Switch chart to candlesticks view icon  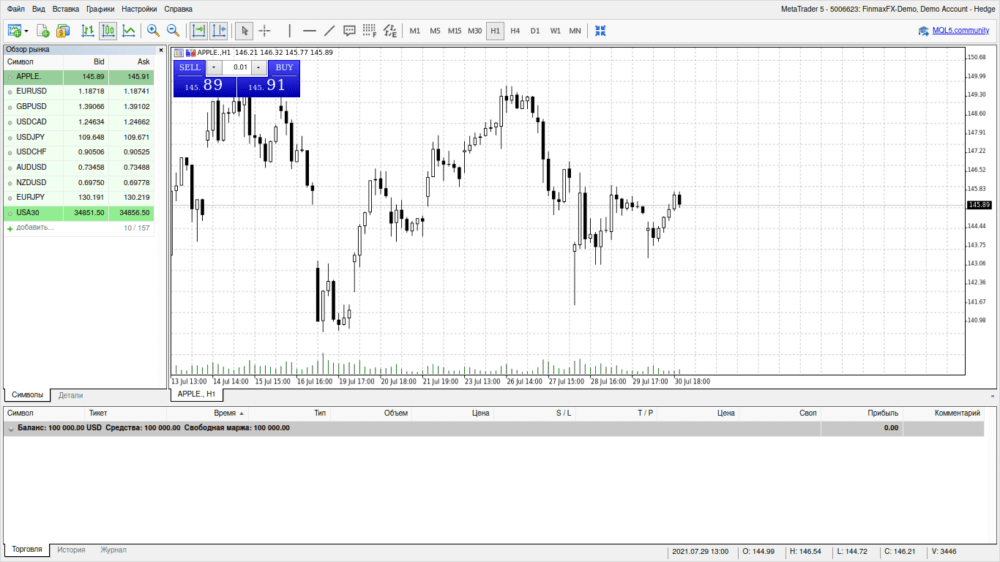click(108, 31)
